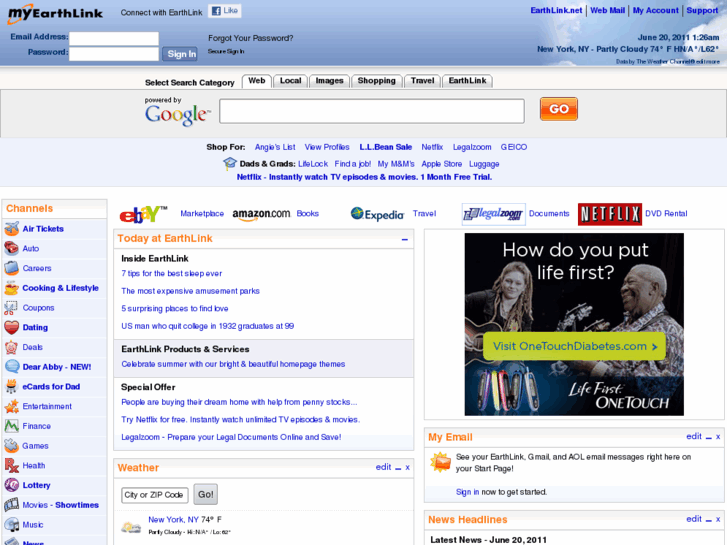Click the Dear Abby speech bubble icon
Viewport: 727px width, 545px height.
[12, 366]
